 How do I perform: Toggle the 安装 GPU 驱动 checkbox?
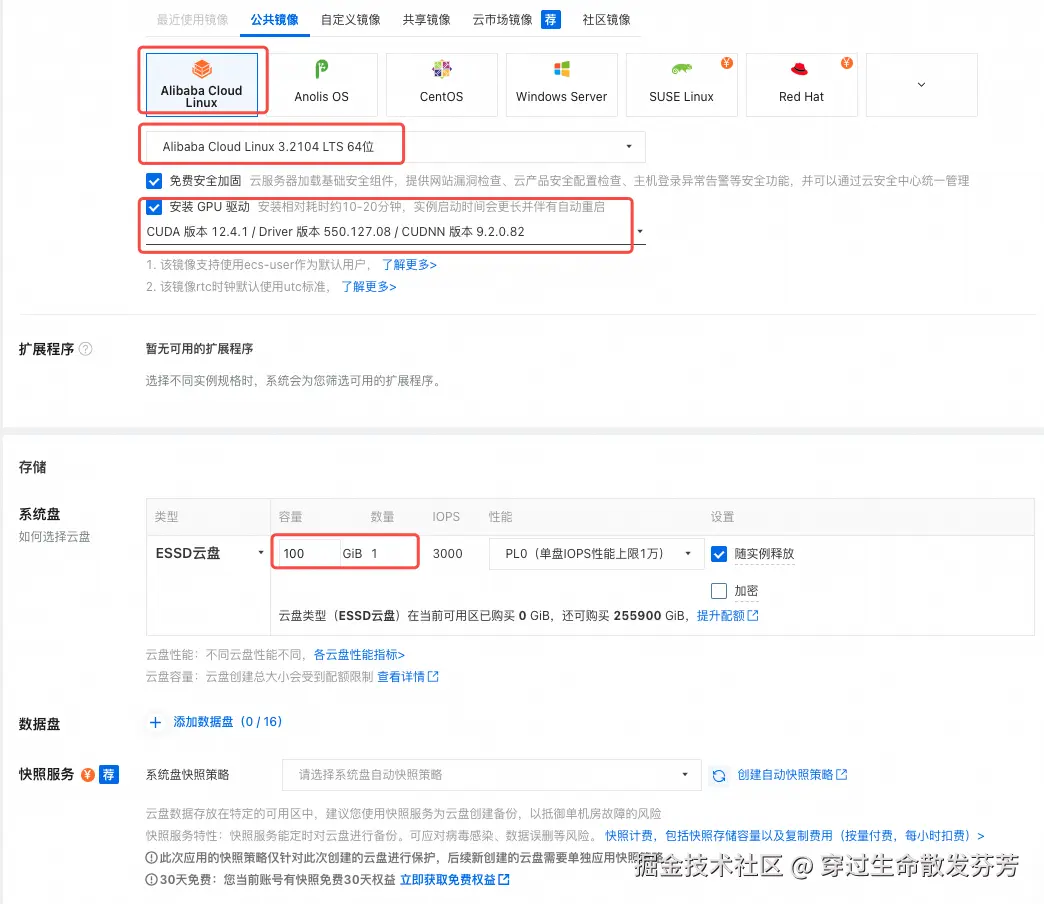[154, 207]
